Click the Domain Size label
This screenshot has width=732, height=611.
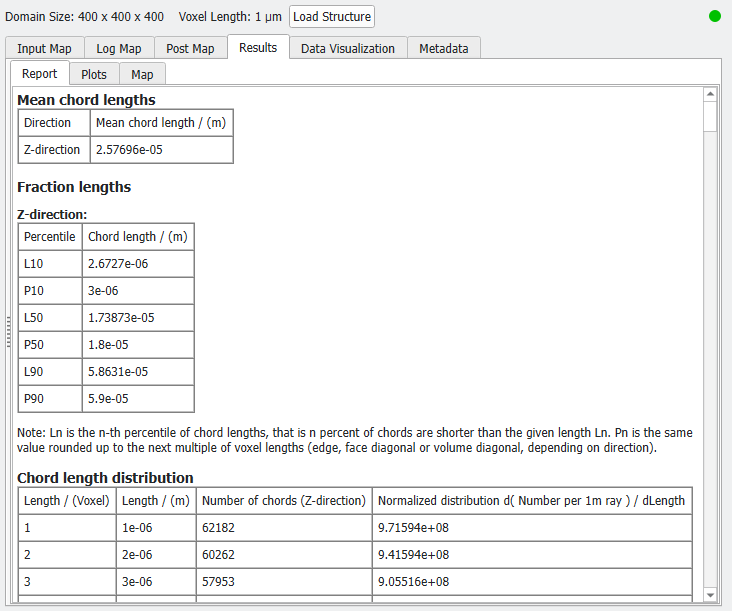(84, 17)
